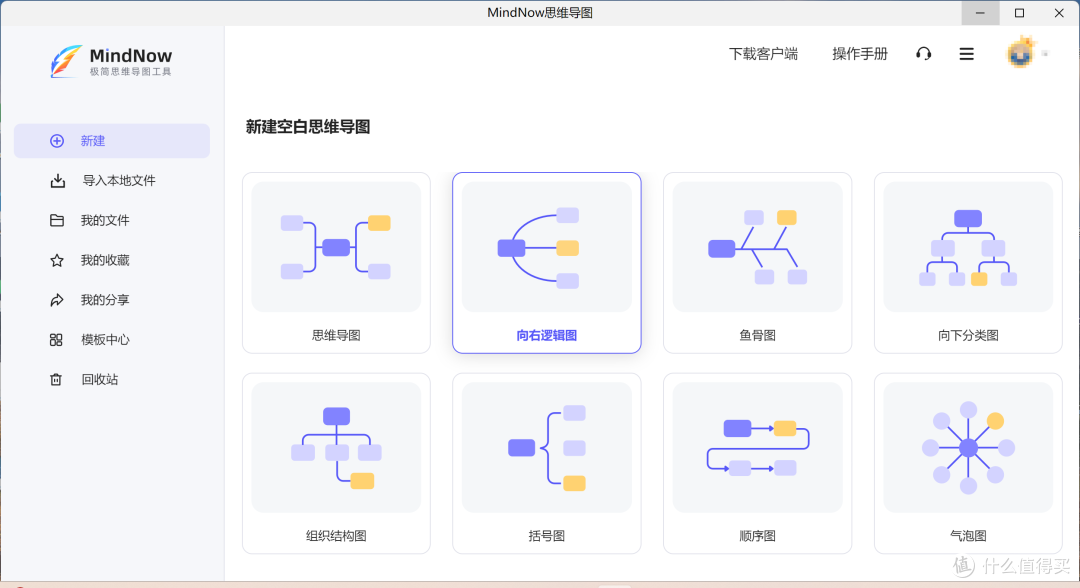Expand the dropdown arrow beside avatar
The height and width of the screenshot is (588, 1080).
pyautogui.click(x=1045, y=54)
